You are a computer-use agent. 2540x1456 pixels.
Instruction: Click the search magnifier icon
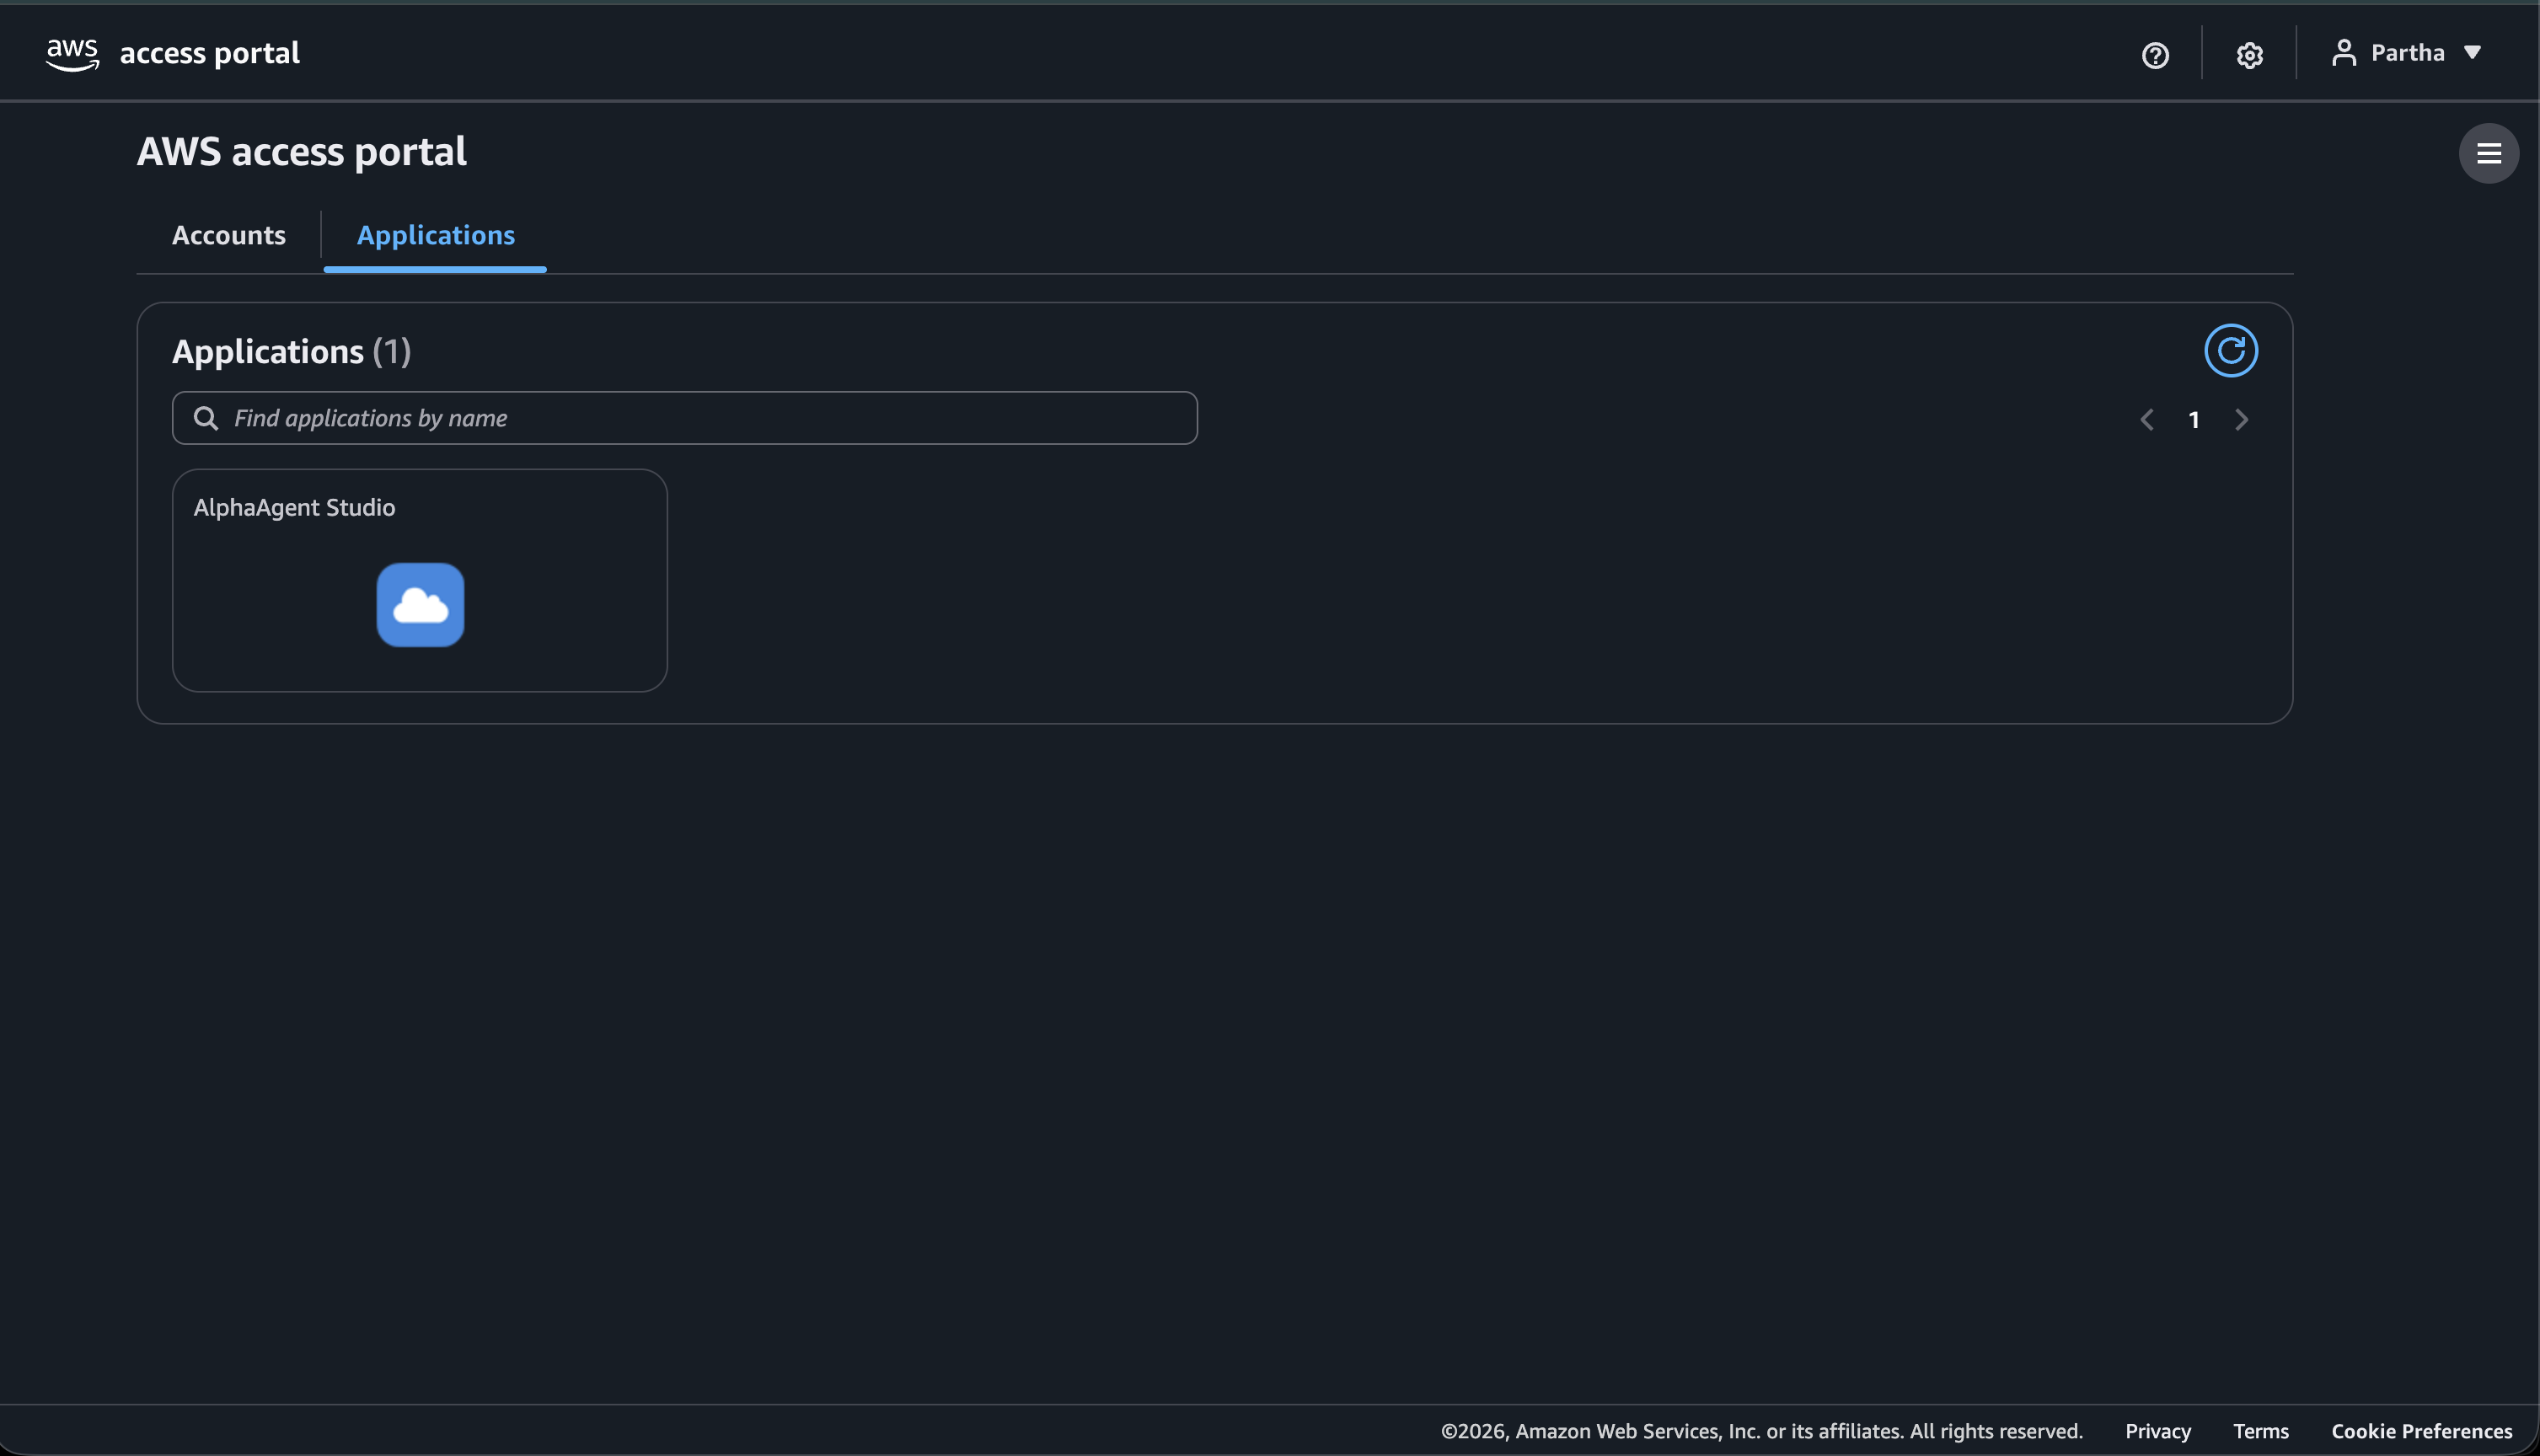[x=206, y=418]
